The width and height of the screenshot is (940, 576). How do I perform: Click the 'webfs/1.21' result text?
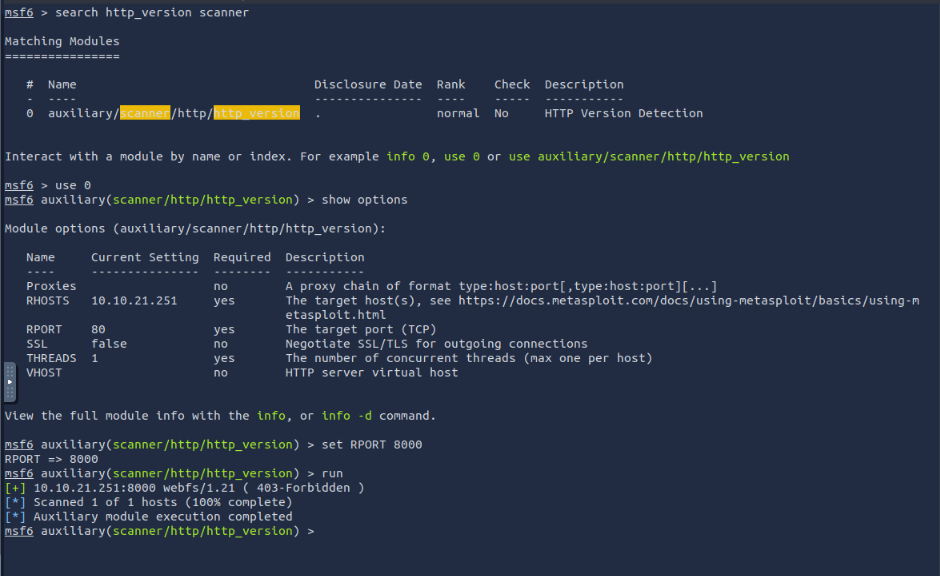pos(199,488)
